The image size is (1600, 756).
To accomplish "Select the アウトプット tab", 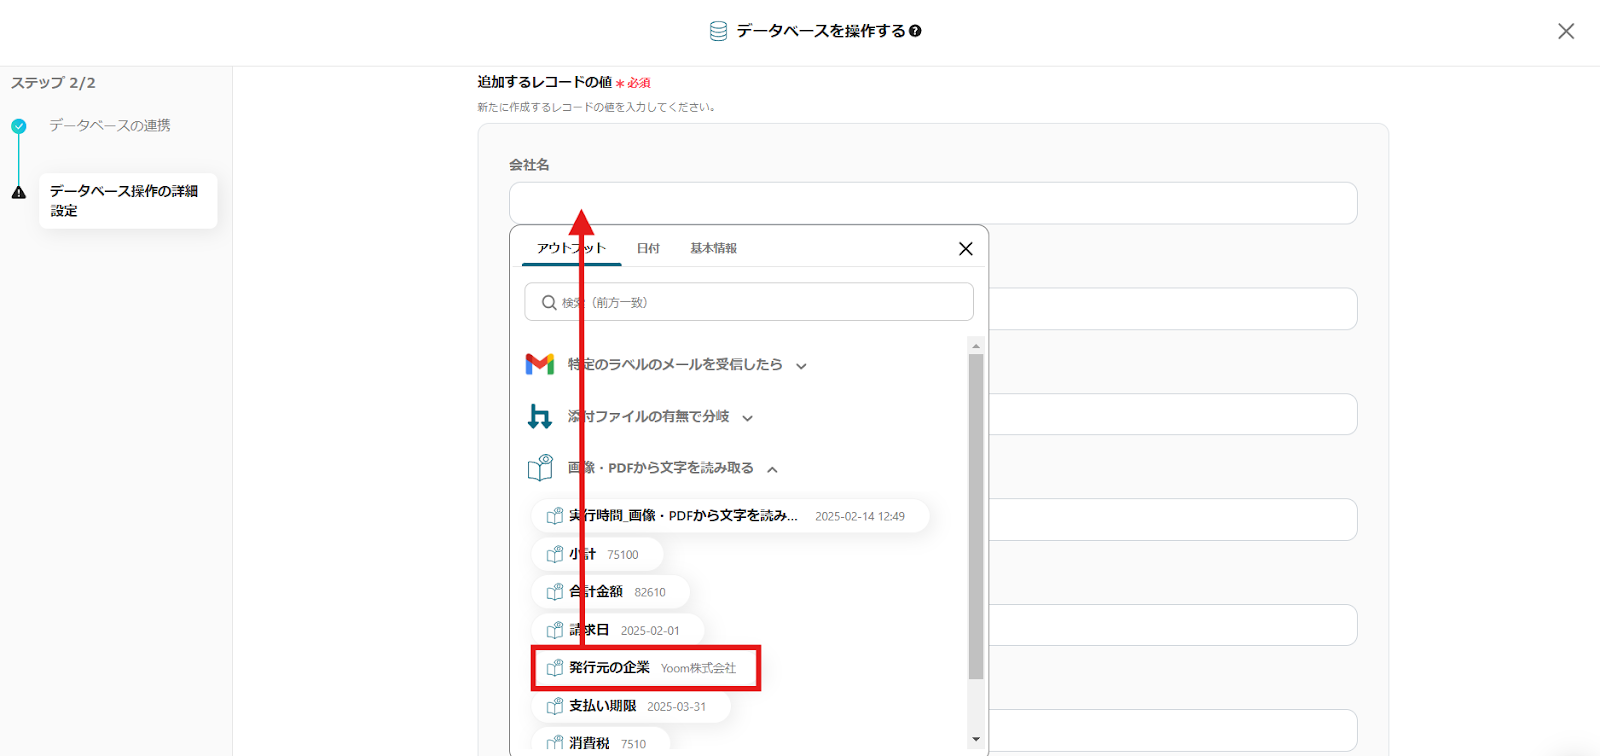I will click(571, 248).
